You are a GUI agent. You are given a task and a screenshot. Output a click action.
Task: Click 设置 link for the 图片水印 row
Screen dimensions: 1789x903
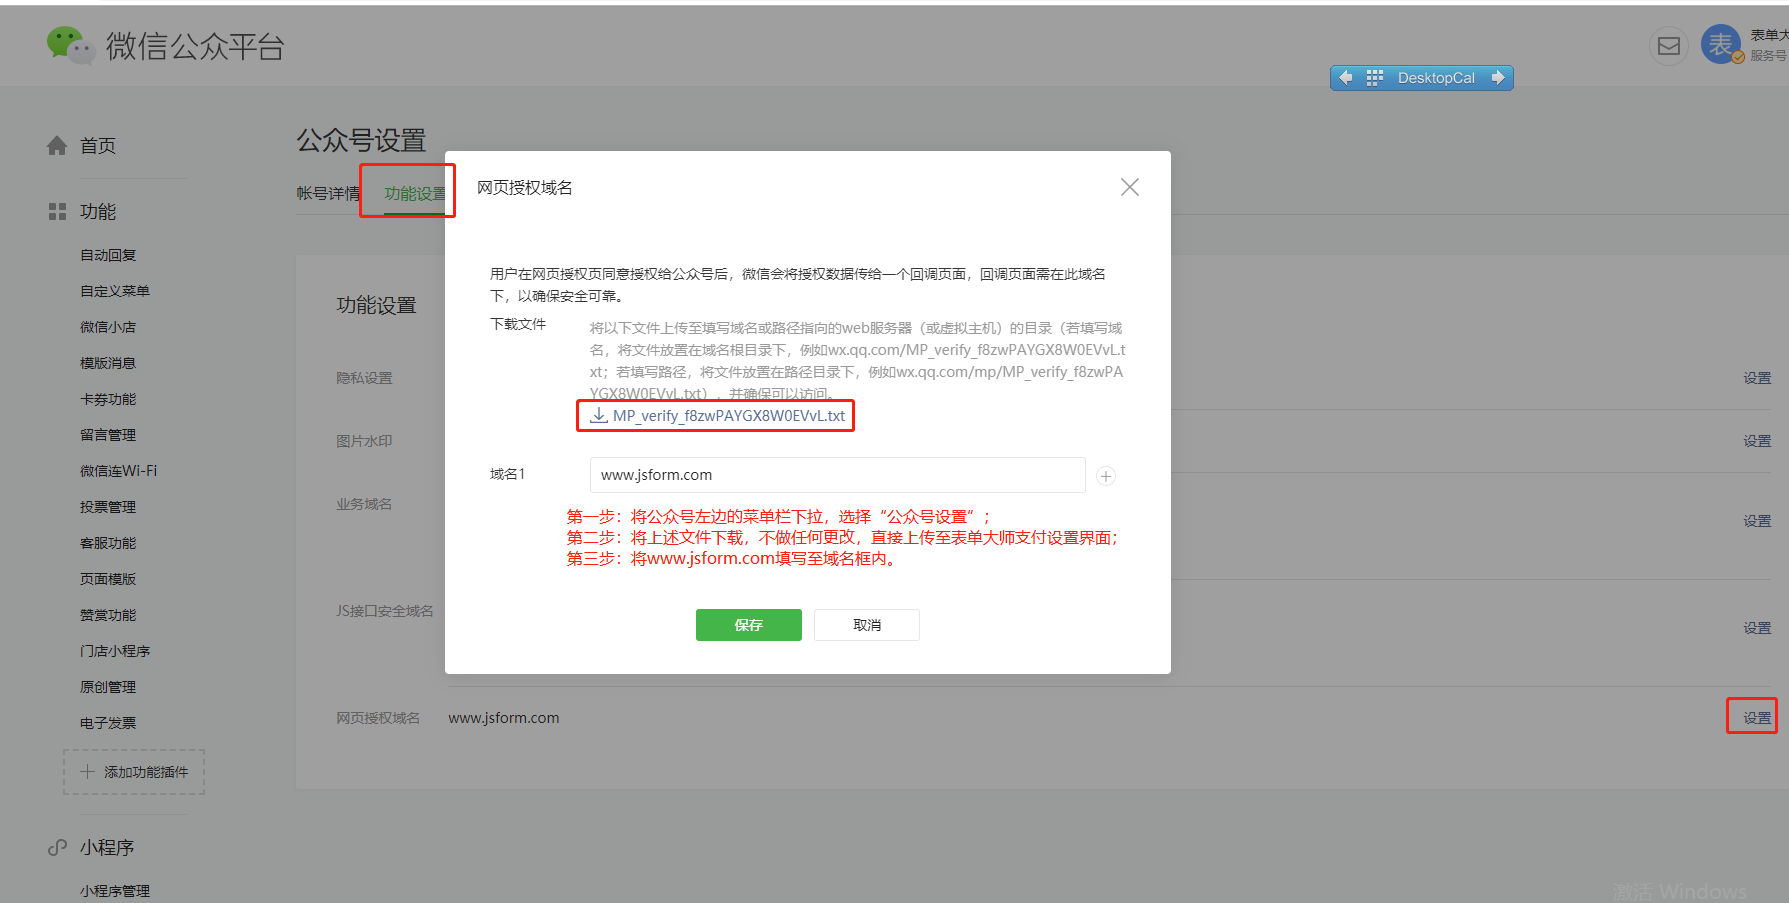(x=1757, y=441)
